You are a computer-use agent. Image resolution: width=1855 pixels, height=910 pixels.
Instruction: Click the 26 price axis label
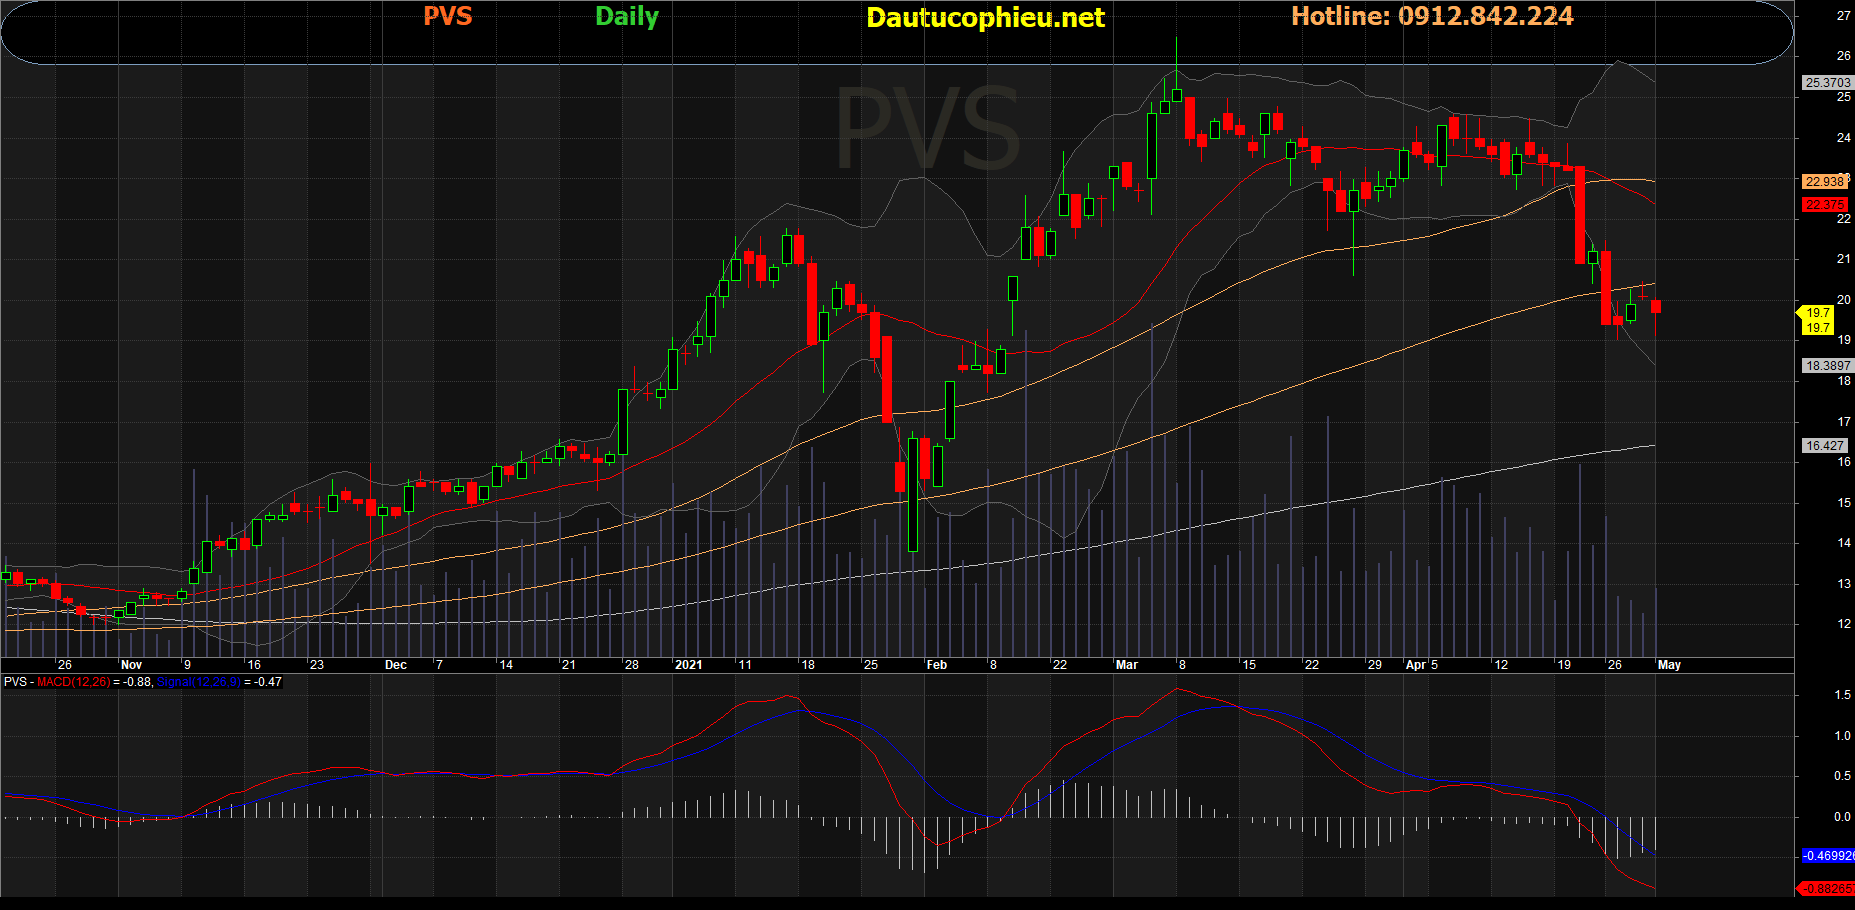(1844, 56)
